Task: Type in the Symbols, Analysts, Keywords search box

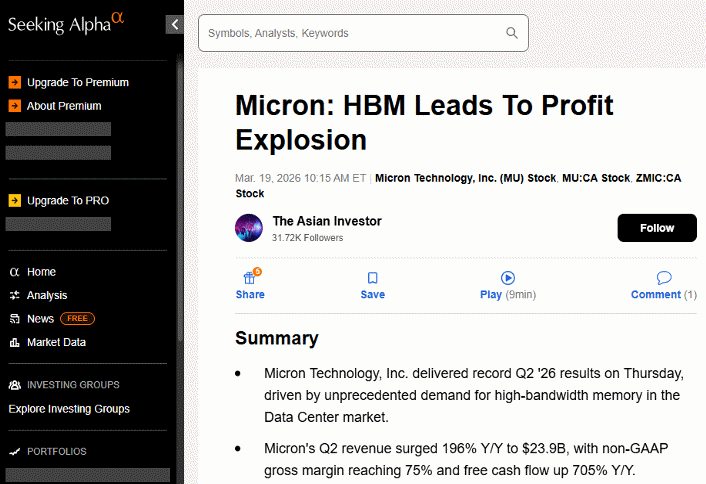Action: tap(350, 33)
